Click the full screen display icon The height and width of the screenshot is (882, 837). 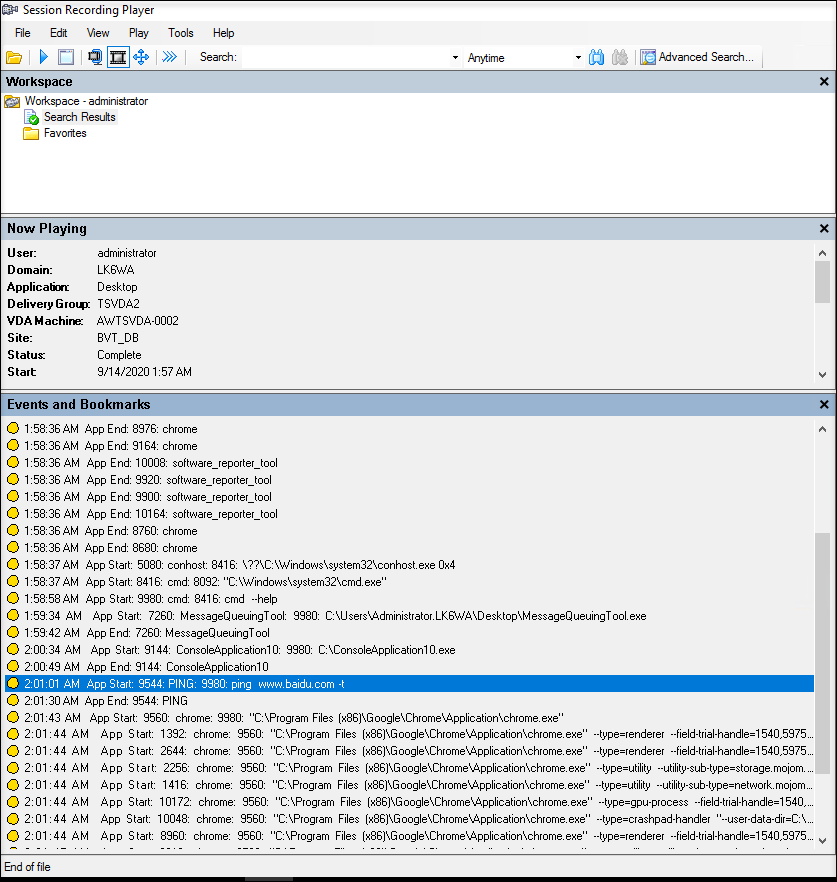click(95, 57)
